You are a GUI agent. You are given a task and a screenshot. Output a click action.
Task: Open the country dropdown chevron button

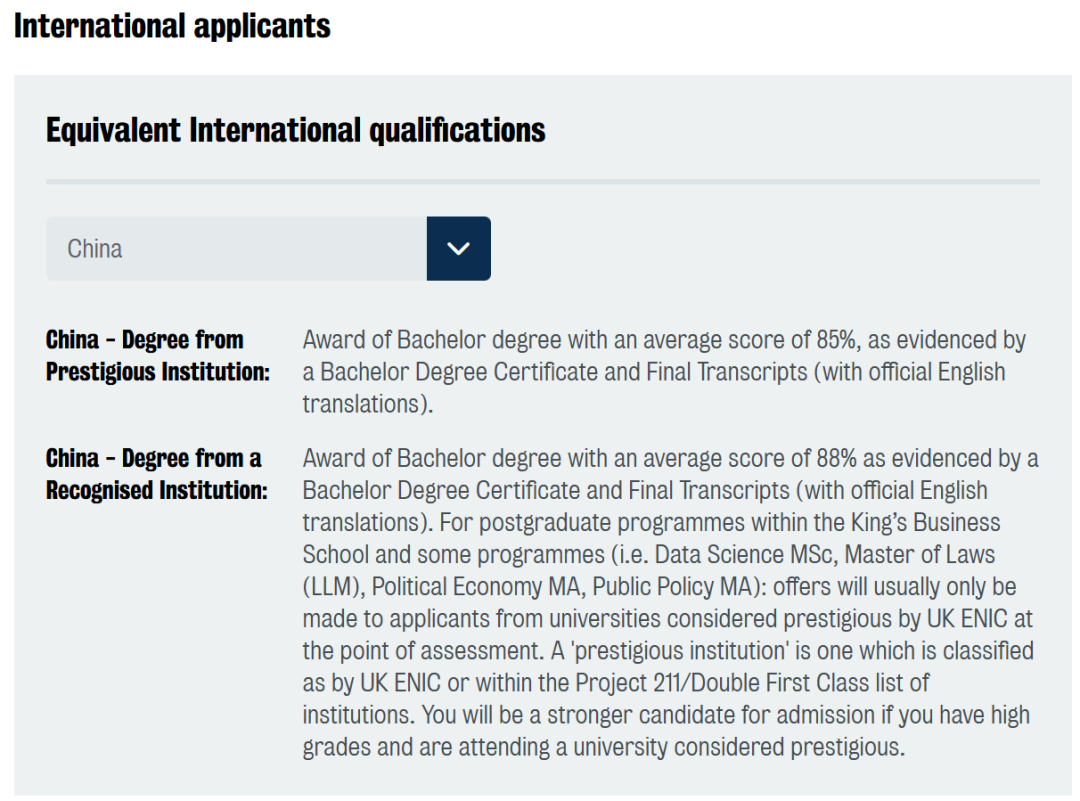(459, 249)
